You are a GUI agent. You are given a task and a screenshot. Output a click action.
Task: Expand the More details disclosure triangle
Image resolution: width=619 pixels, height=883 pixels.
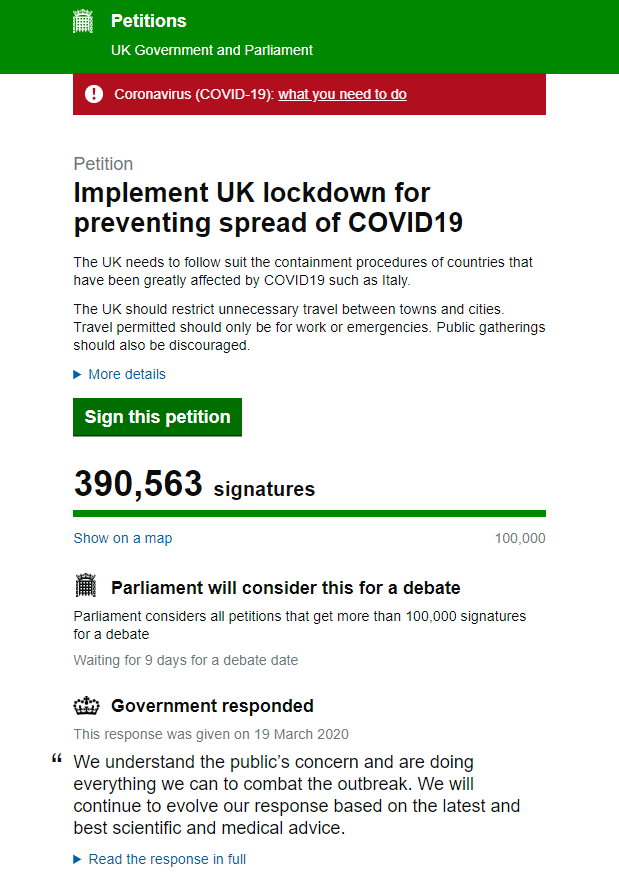(79, 374)
